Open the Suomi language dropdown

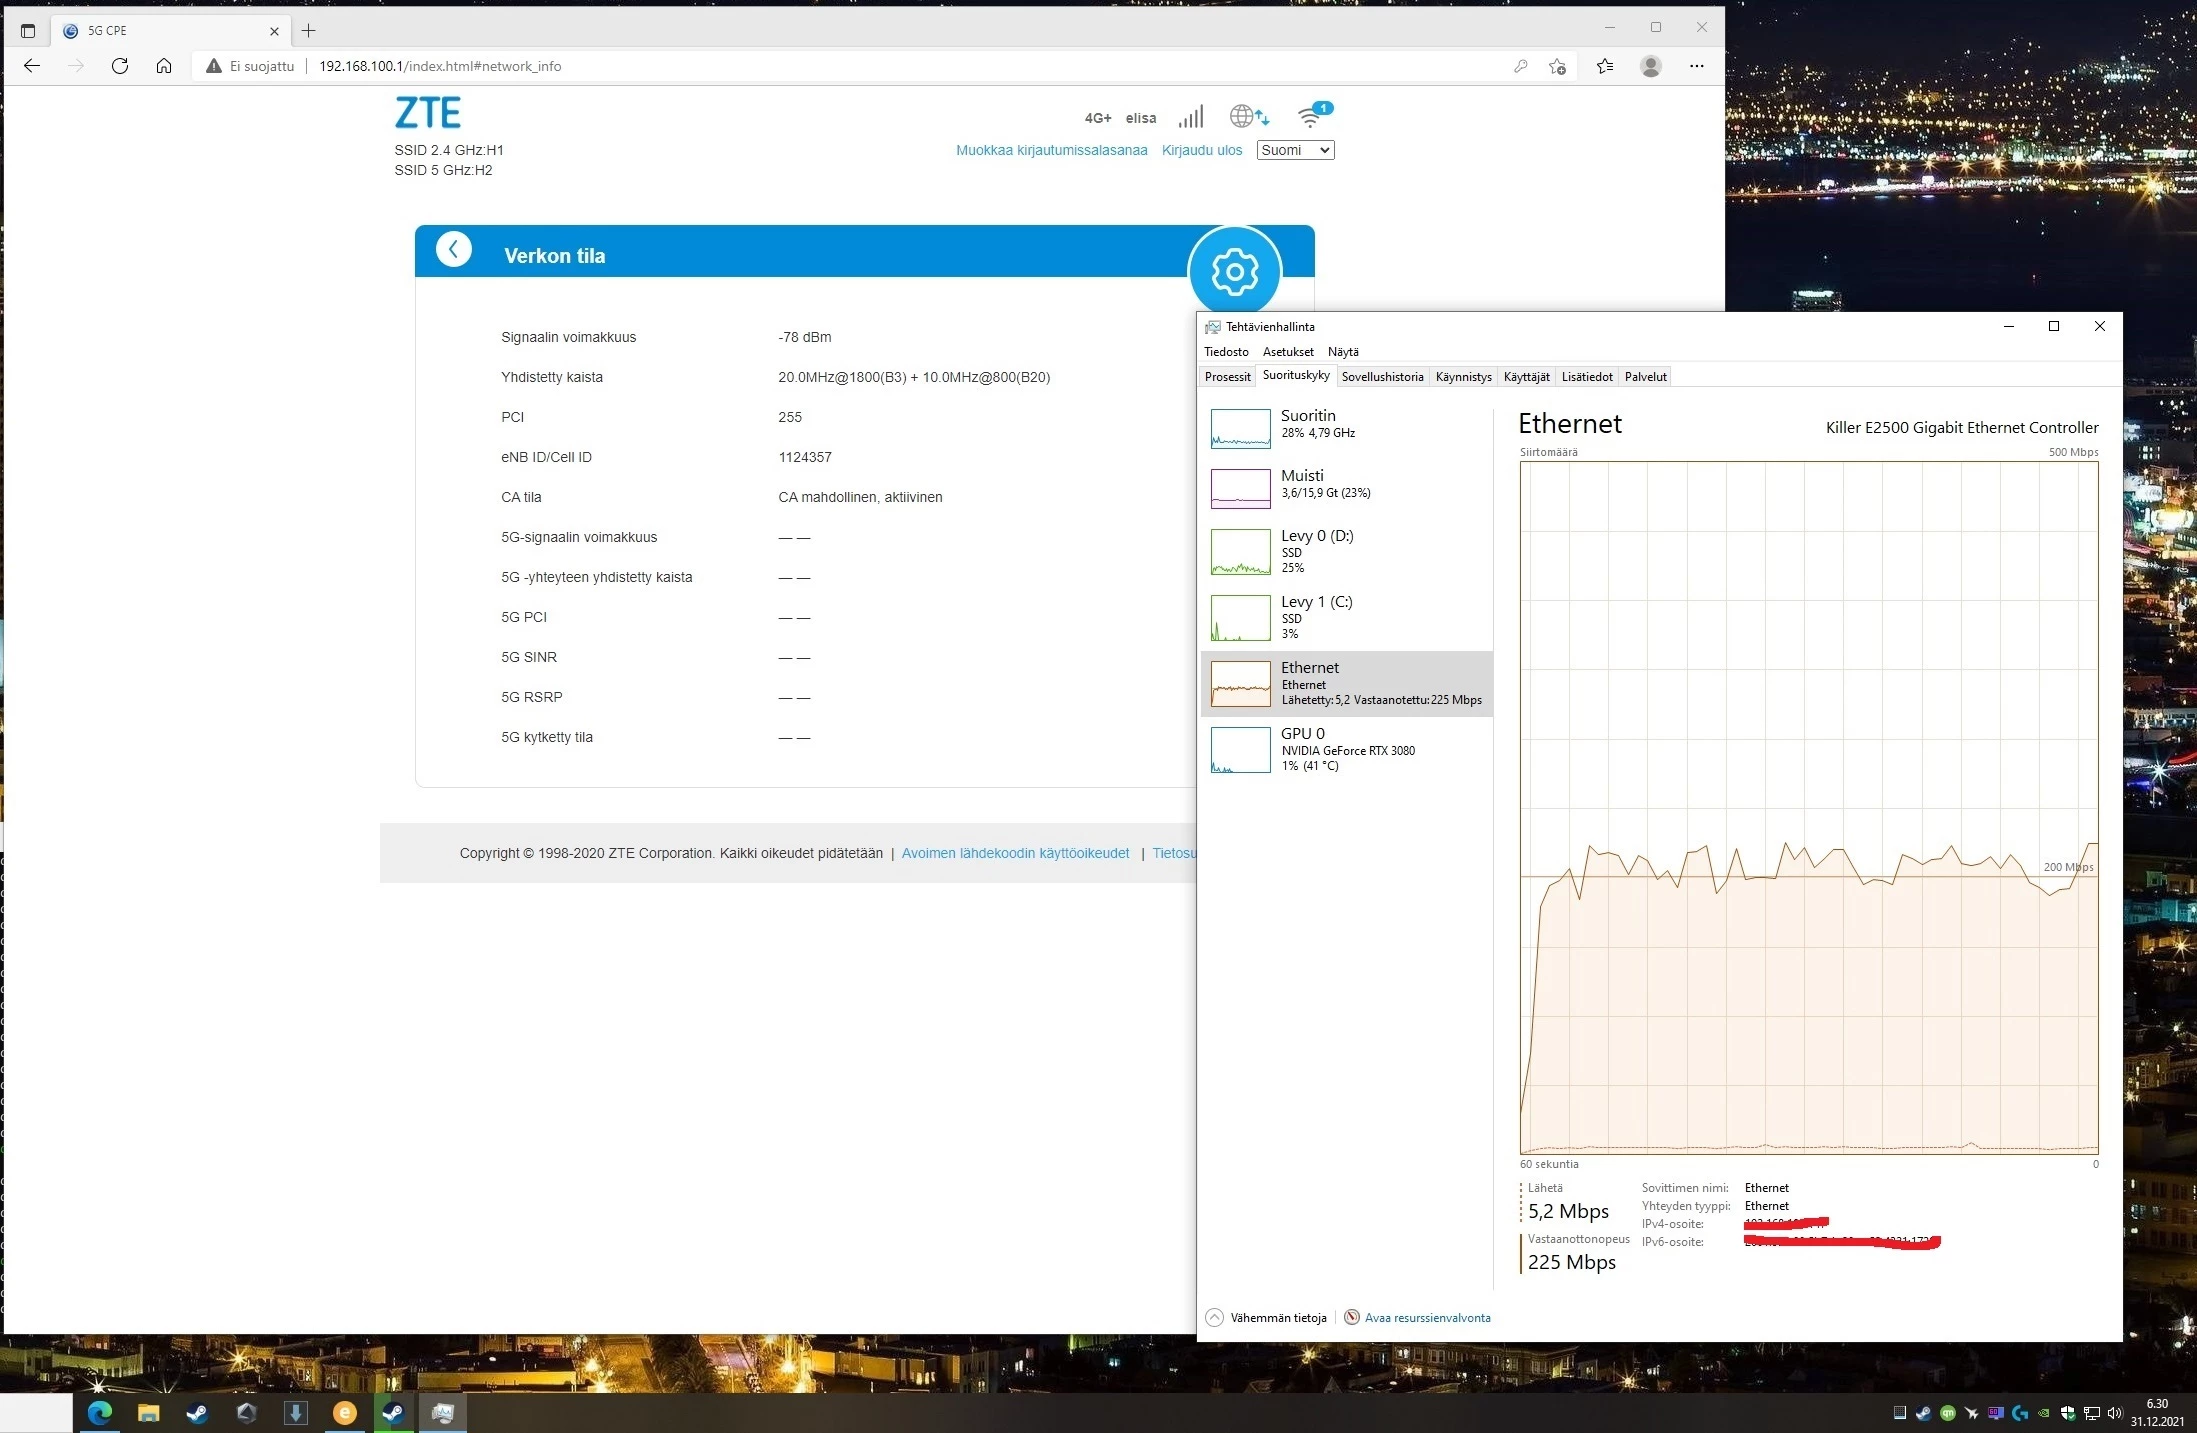coord(1295,150)
